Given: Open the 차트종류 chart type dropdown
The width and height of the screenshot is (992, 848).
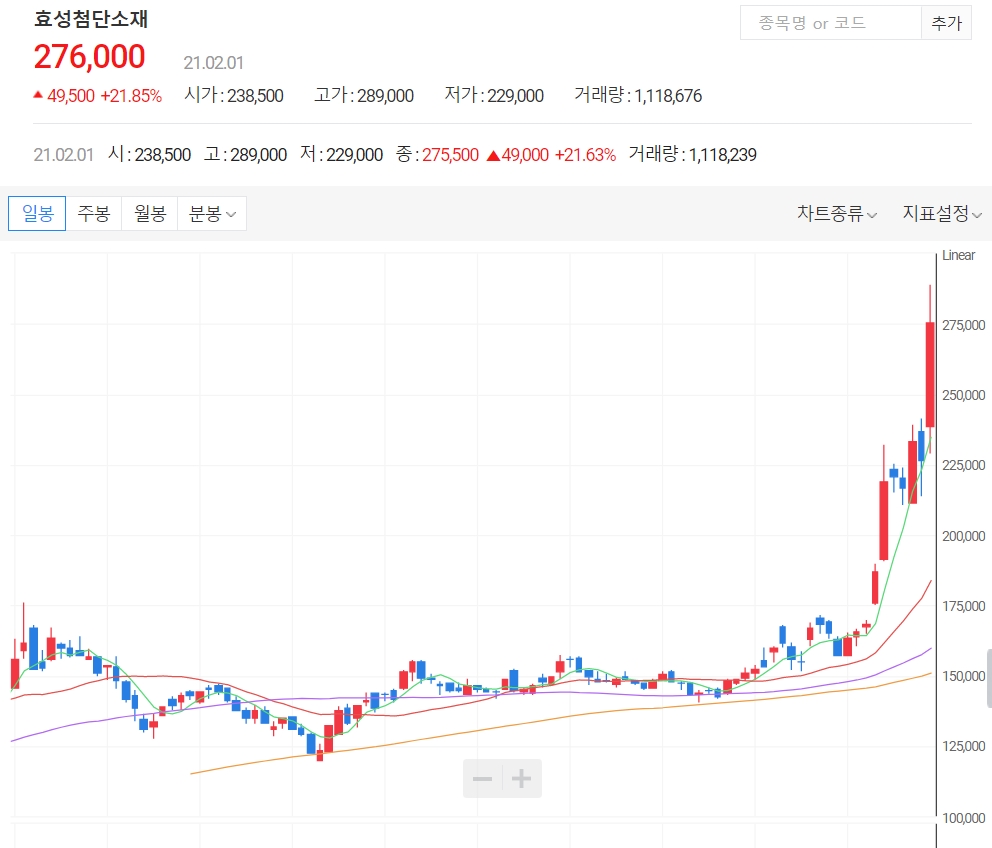Looking at the screenshot, I should (x=836, y=213).
